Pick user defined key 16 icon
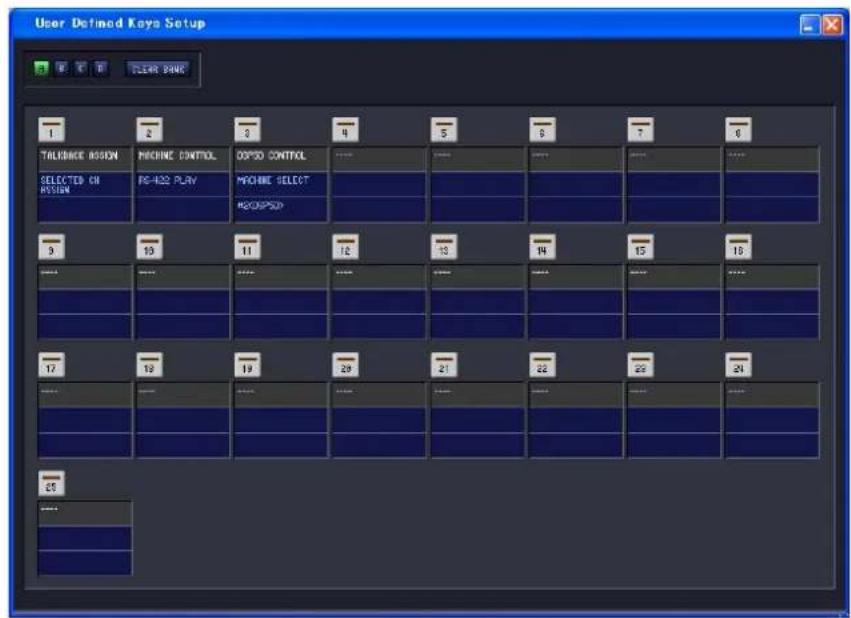851x618 pixels. (x=739, y=247)
